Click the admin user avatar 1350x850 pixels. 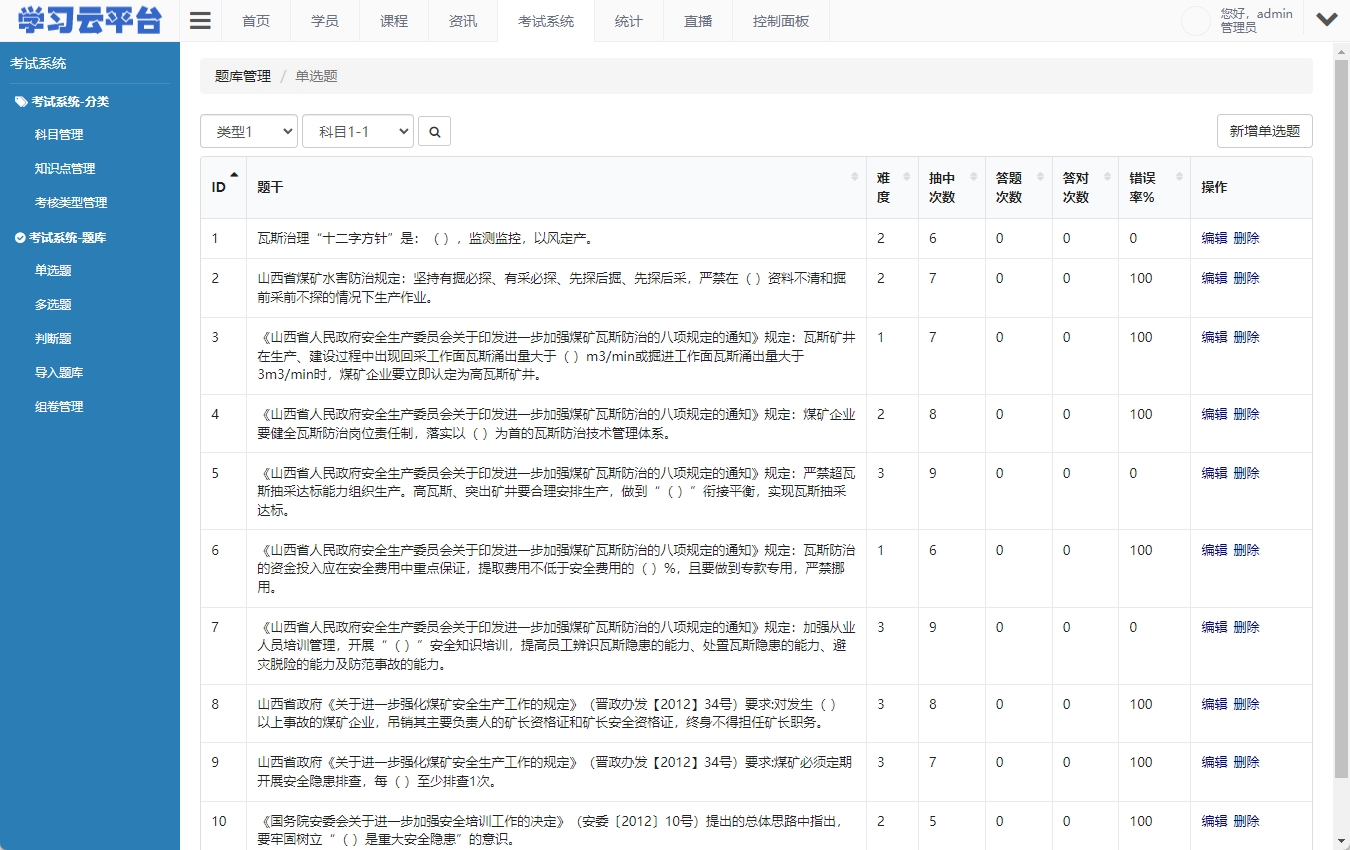tap(1196, 20)
